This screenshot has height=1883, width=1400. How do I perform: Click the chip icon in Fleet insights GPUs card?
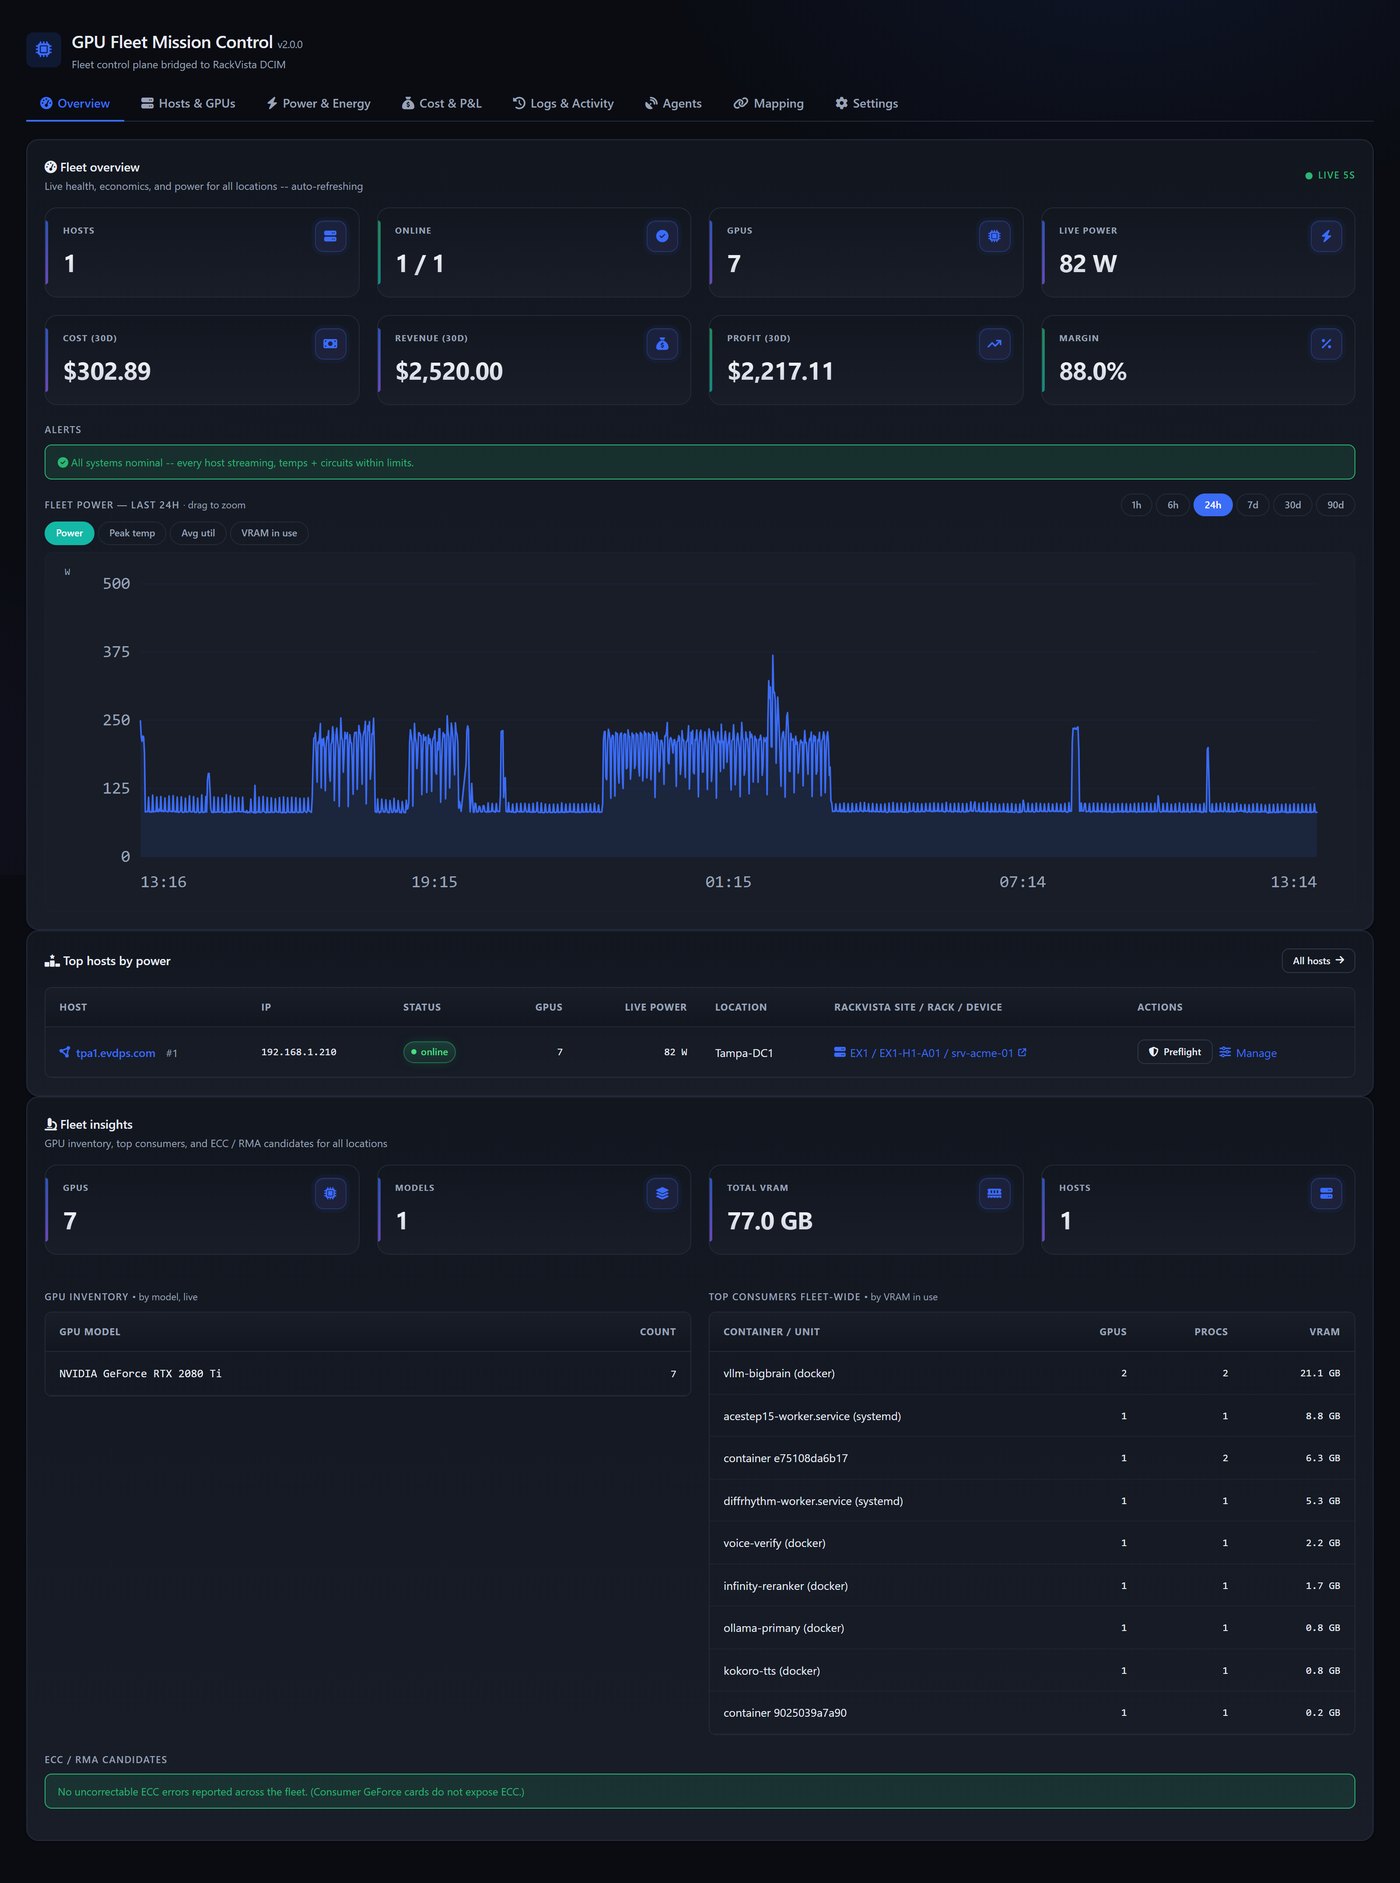(330, 1193)
